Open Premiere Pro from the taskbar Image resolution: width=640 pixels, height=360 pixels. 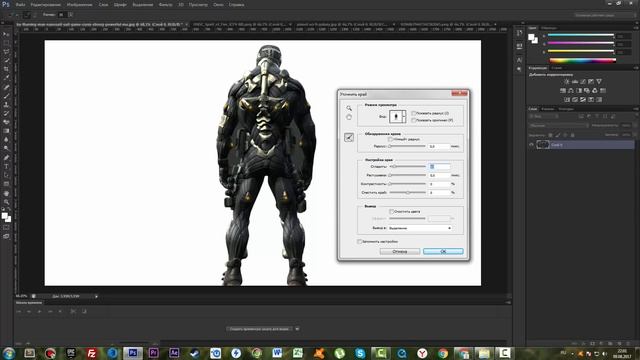pos(153,353)
